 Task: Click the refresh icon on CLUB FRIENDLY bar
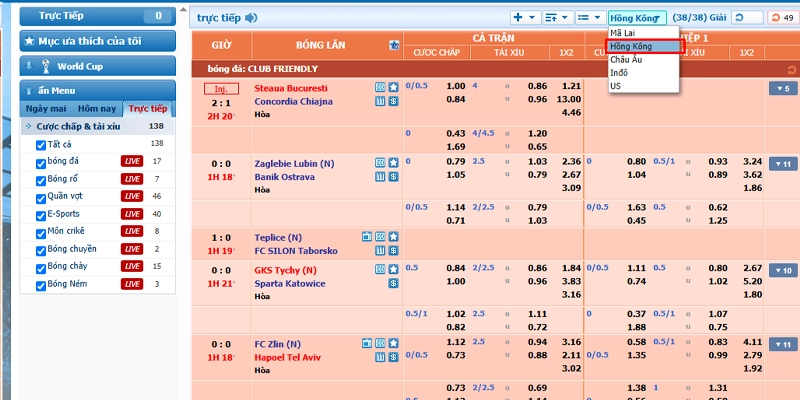pos(791,69)
